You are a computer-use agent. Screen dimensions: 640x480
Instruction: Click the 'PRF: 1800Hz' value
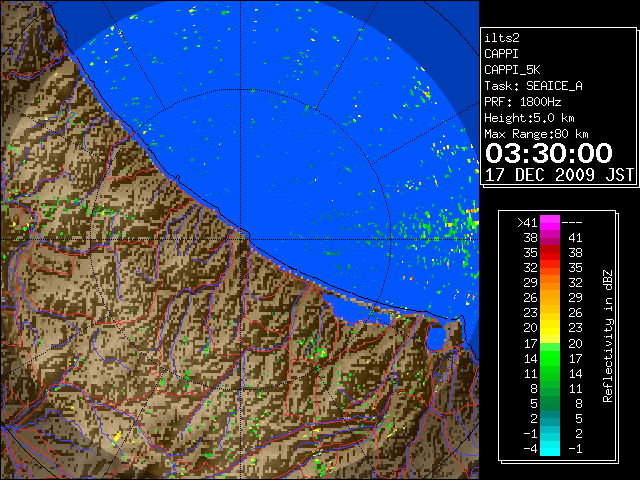[x=523, y=102]
